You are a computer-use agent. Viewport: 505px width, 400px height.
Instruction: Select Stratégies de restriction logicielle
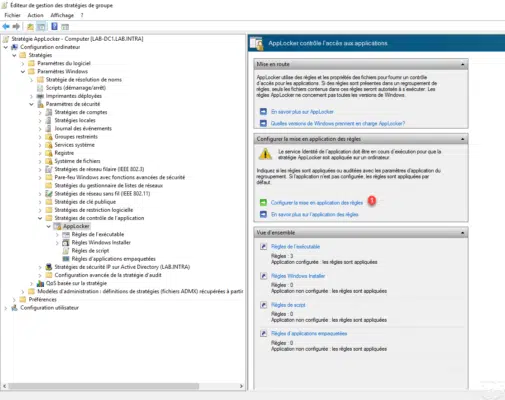[94, 210]
